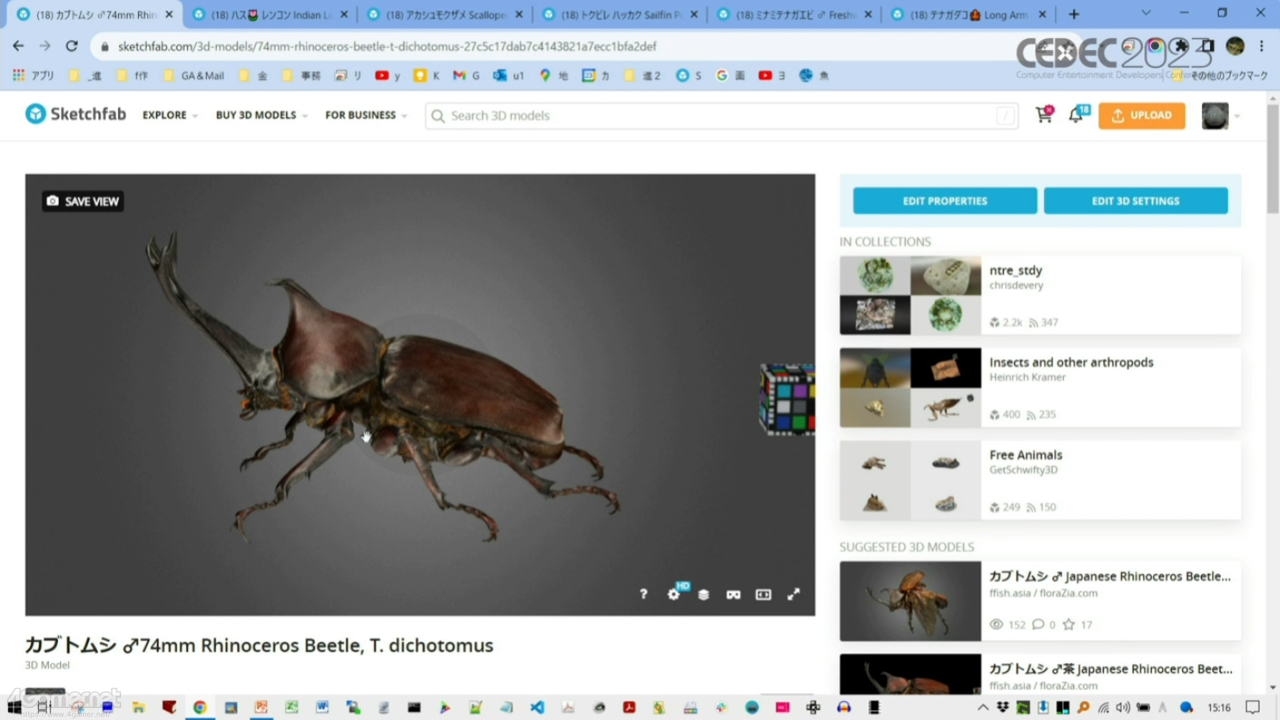The height and width of the screenshot is (720, 1280).
Task: Expand 3D viewer to fullscreen
Action: (793, 594)
